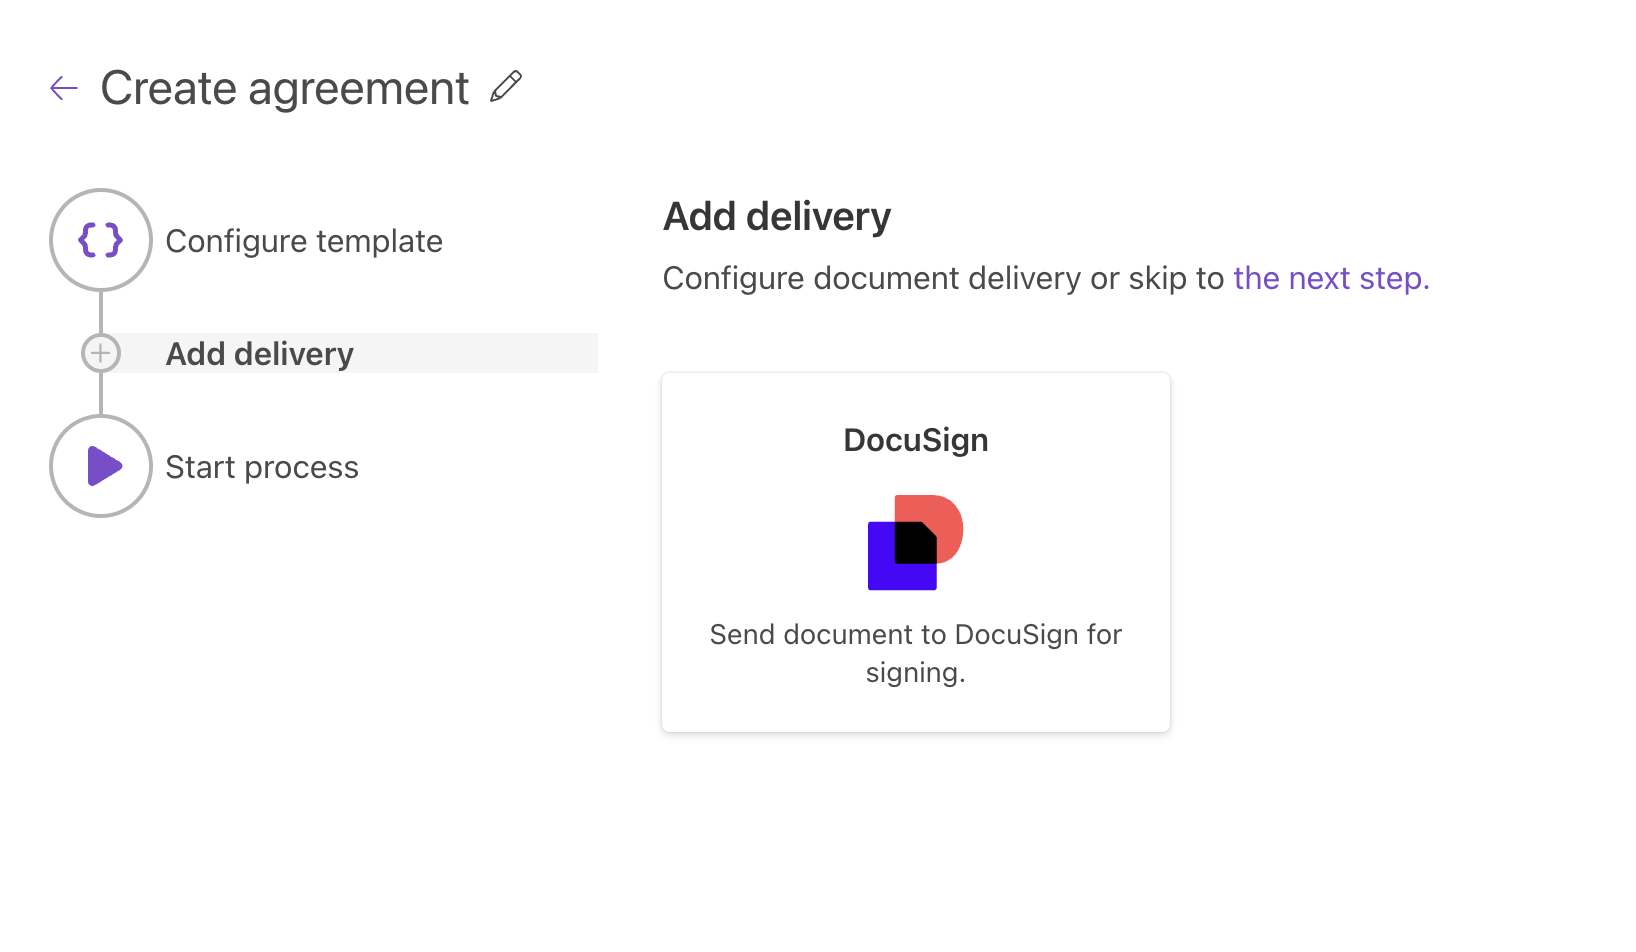Click the DocuSign logo inside the card
Viewport: 1636px width, 952px height.
tap(915, 543)
